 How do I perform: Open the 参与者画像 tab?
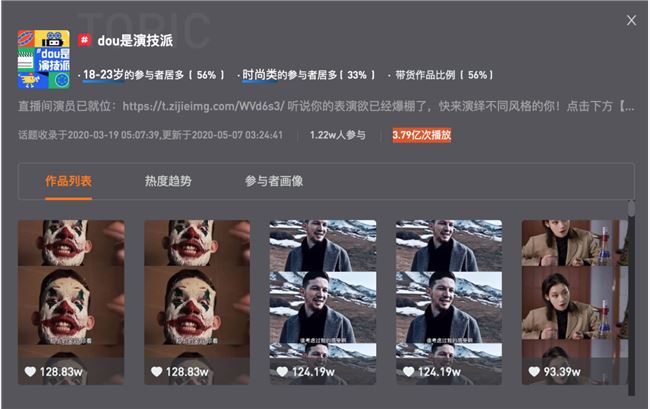[274, 181]
